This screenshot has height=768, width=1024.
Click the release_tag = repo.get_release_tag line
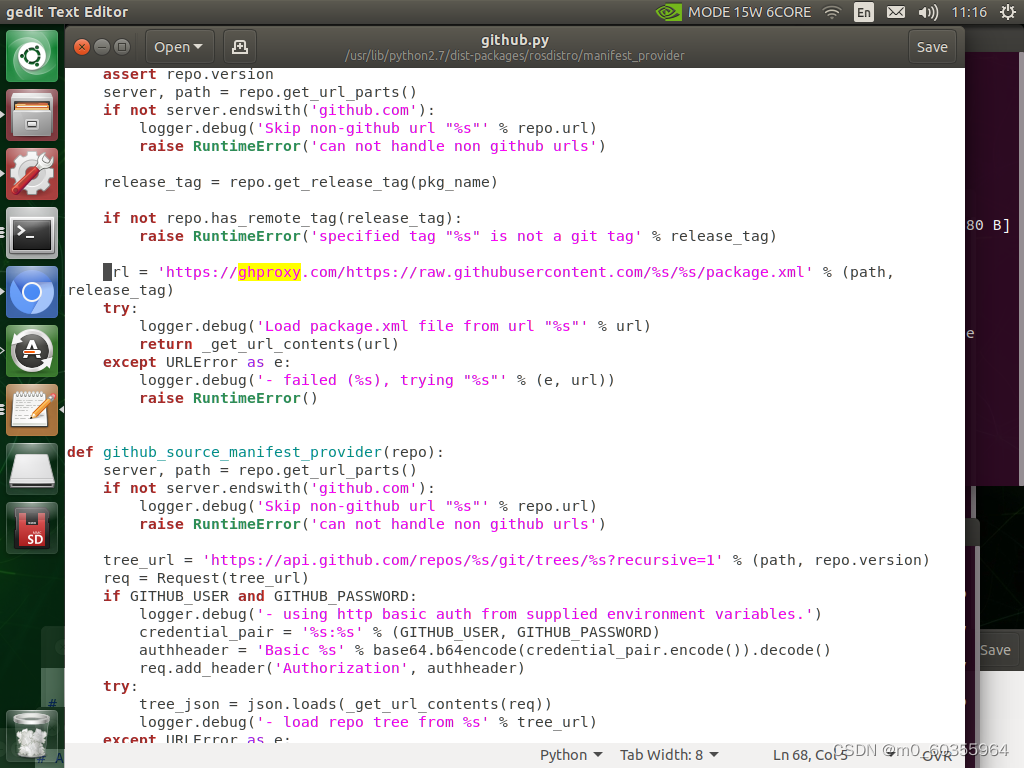click(x=300, y=182)
